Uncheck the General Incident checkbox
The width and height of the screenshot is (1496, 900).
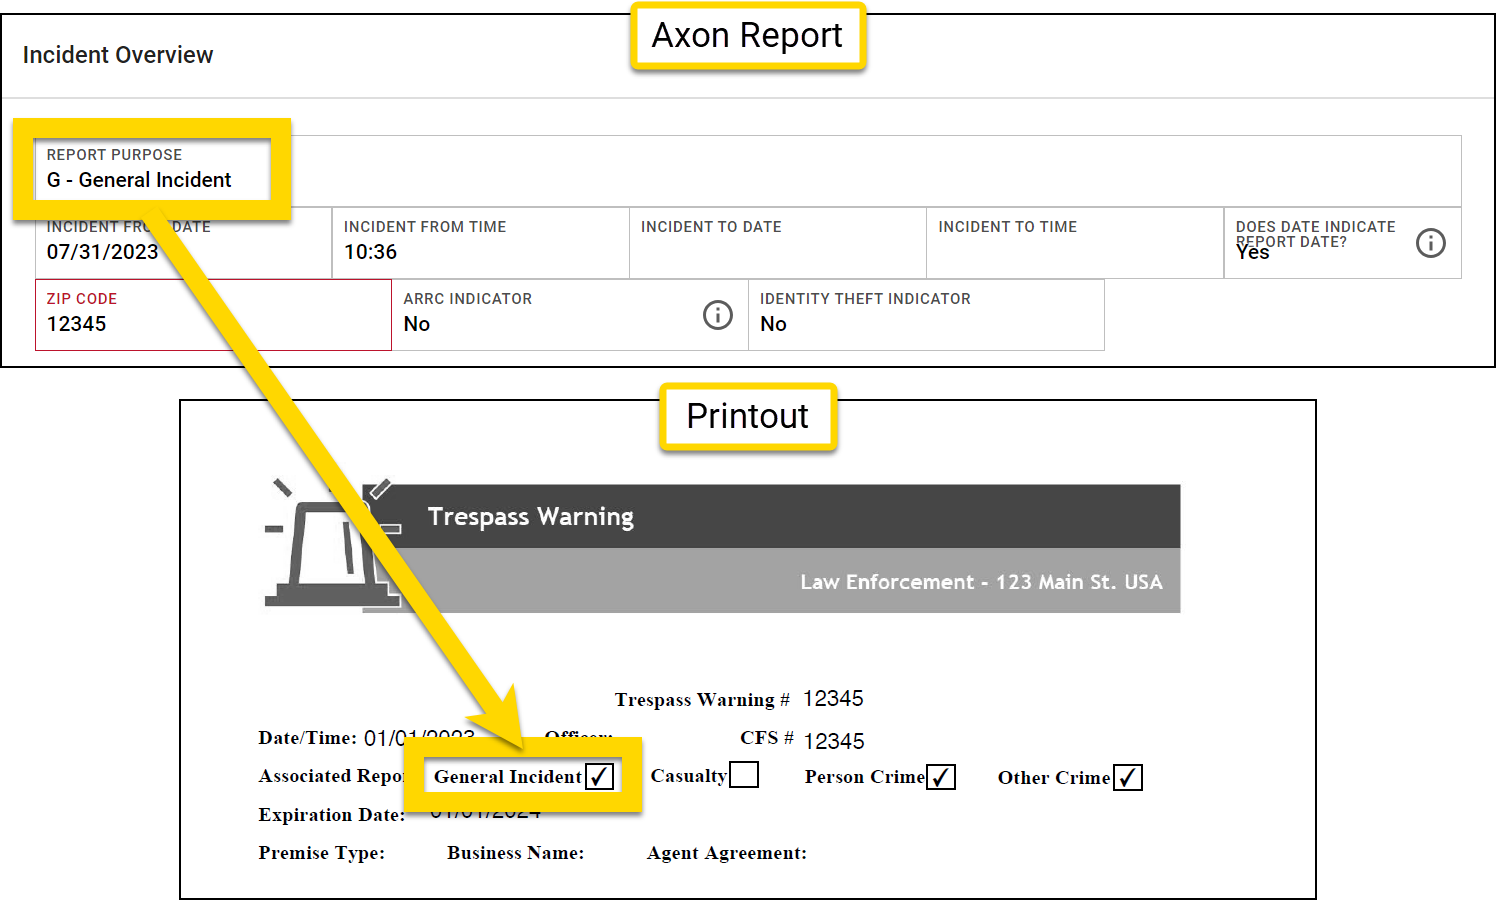[x=600, y=775]
